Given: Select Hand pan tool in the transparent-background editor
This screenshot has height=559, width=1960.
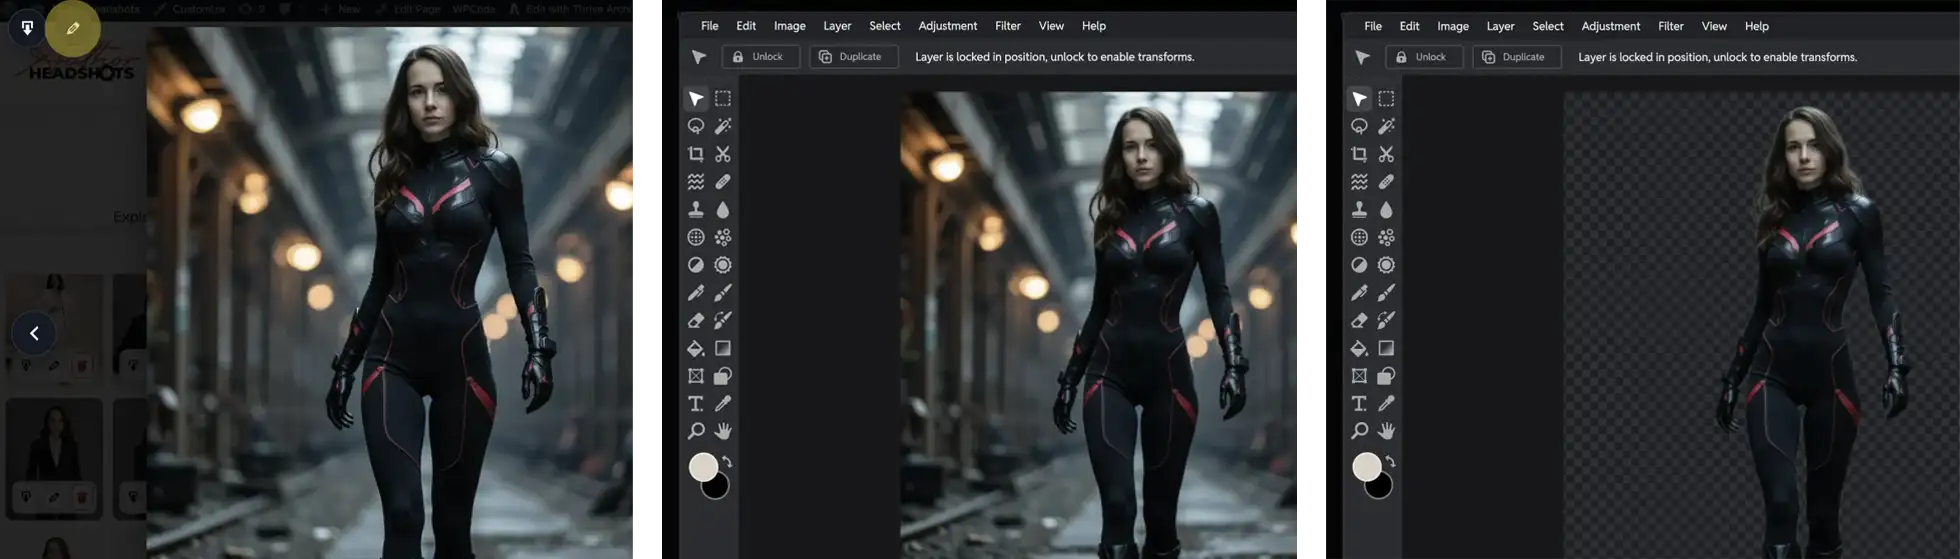Looking at the screenshot, I should 1386,431.
